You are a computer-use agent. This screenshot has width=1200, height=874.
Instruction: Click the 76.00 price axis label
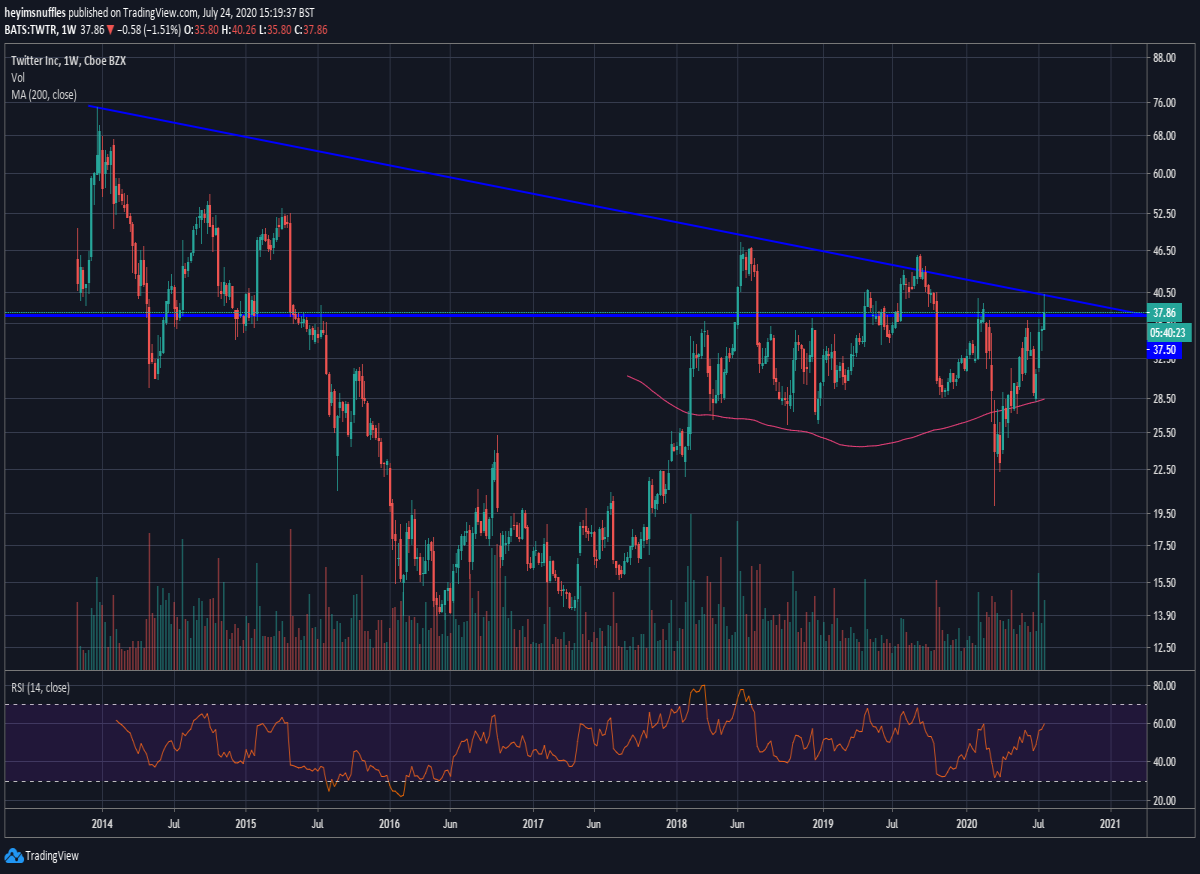coord(1164,102)
